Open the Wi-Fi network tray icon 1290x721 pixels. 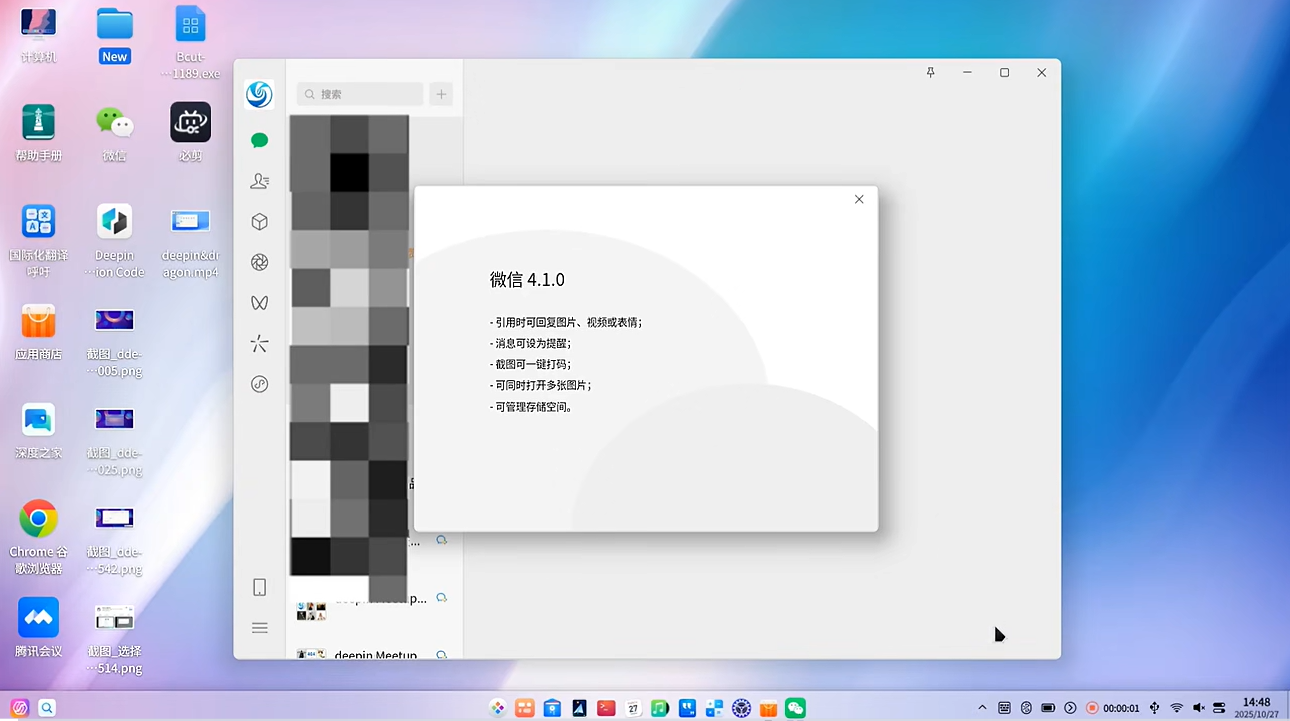click(1177, 708)
